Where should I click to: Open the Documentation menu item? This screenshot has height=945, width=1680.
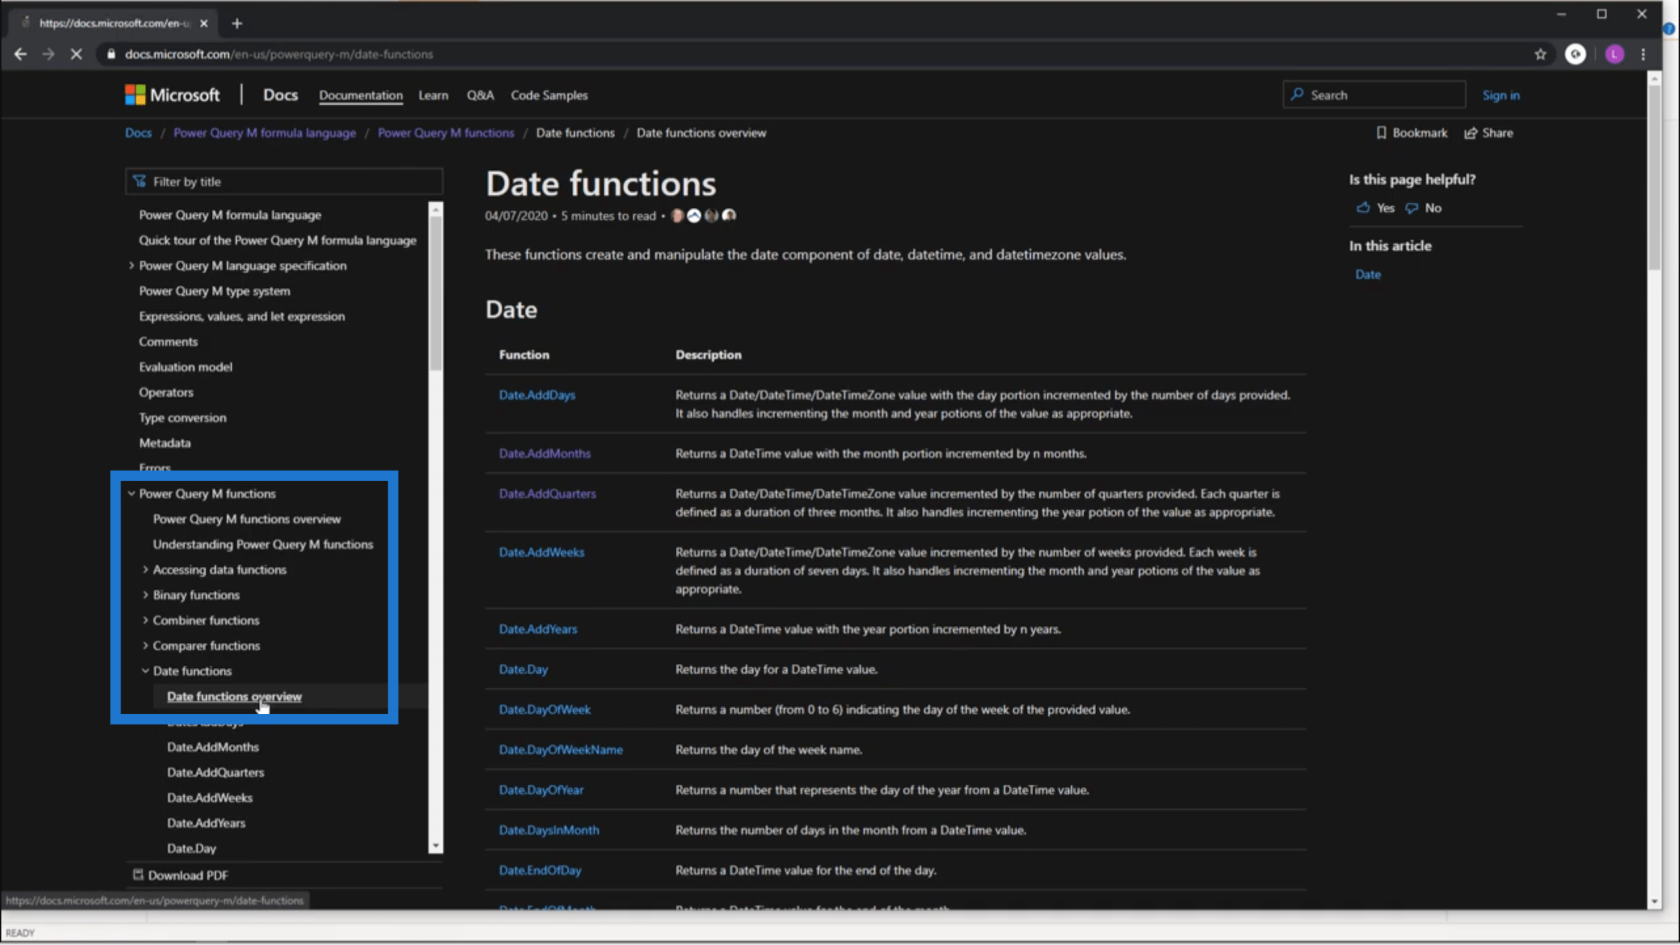pyautogui.click(x=361, y=95)
